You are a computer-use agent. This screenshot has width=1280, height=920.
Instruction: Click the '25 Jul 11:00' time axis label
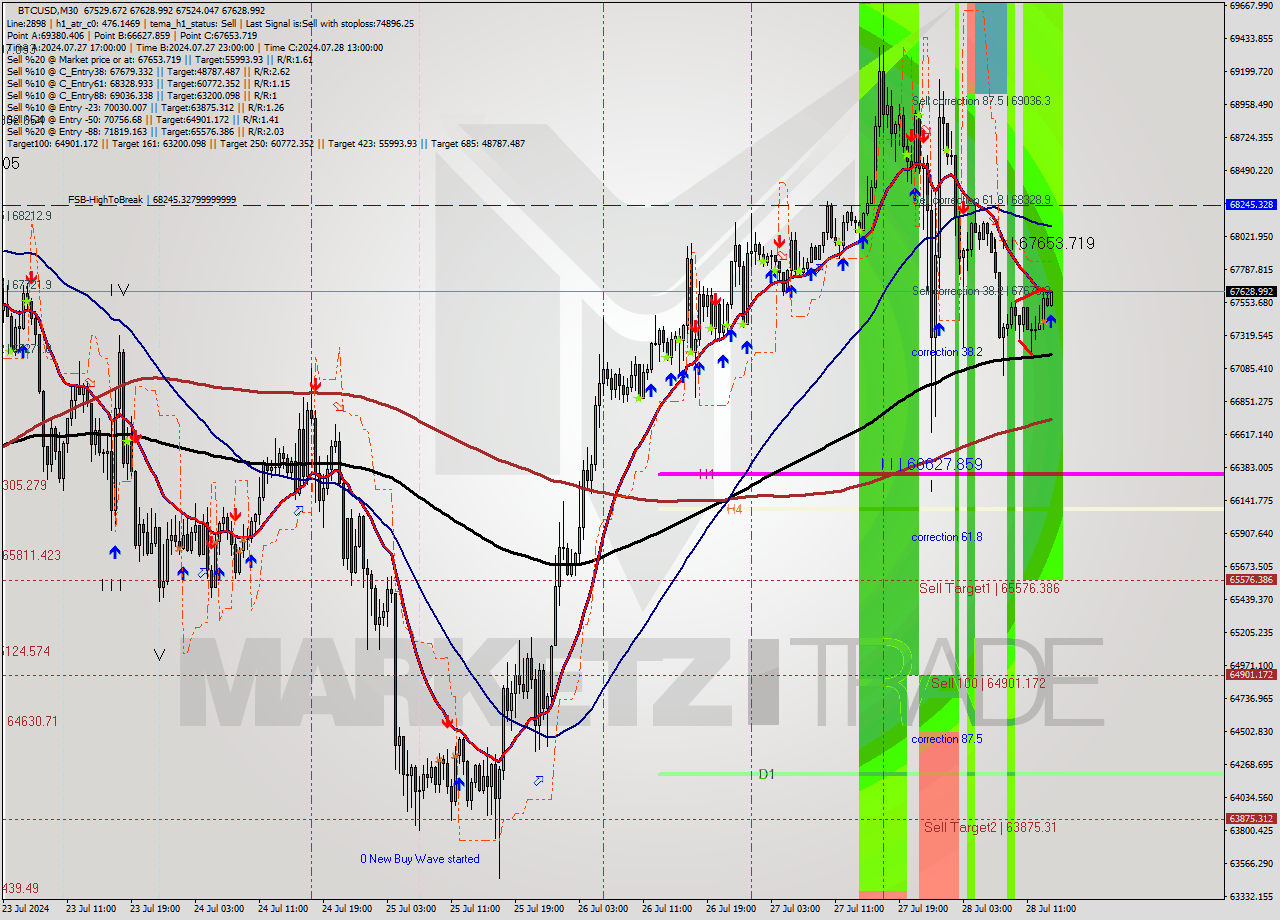(x=475, y=909)
